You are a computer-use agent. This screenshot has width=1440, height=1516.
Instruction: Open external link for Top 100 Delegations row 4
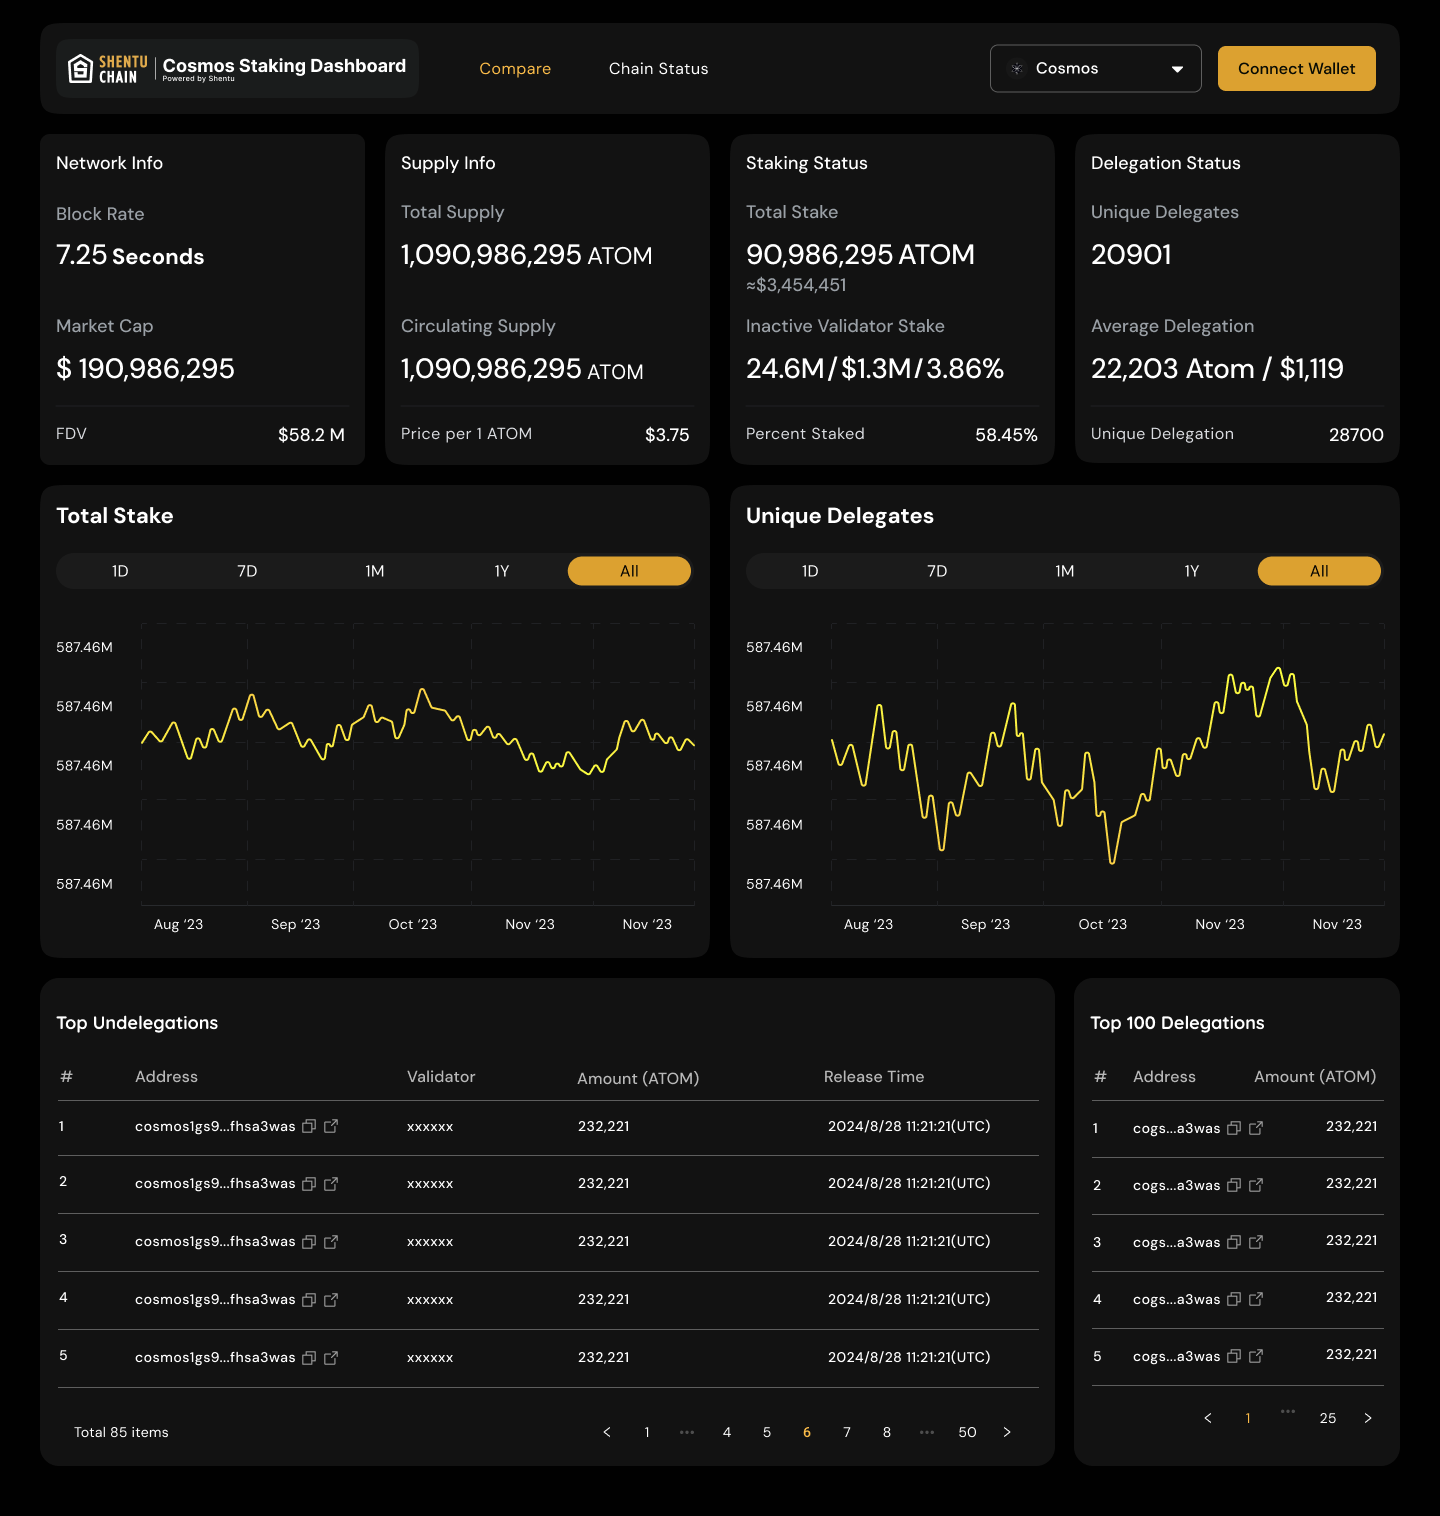1256,1299
